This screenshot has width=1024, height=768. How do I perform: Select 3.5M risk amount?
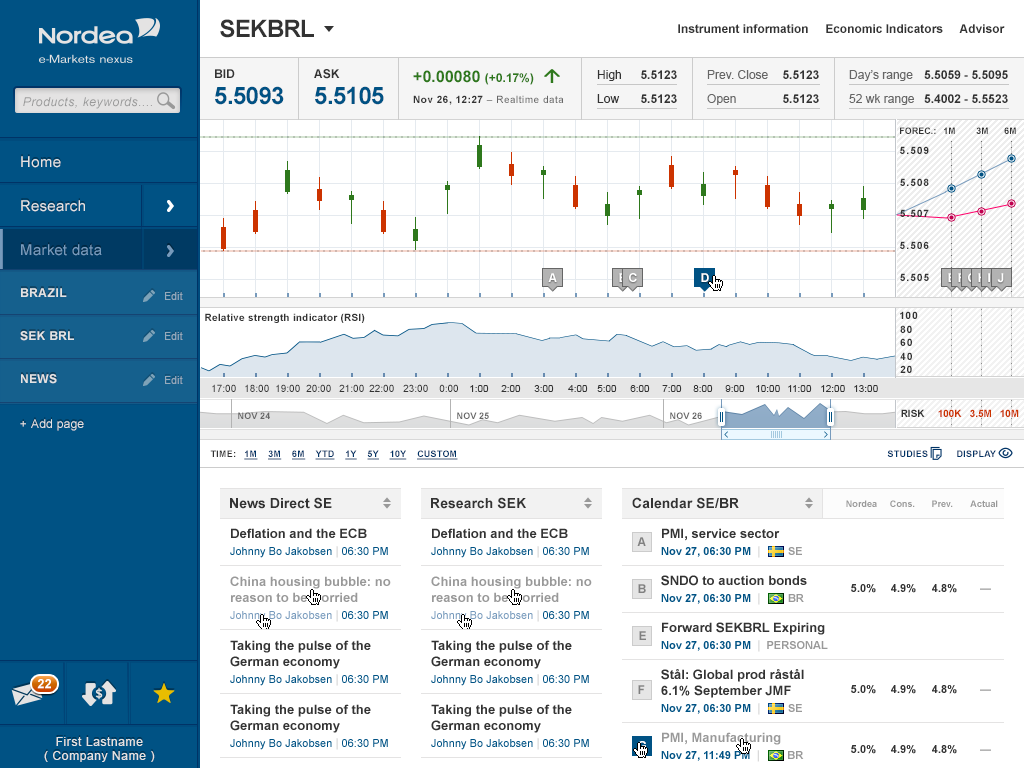point(980,413)
